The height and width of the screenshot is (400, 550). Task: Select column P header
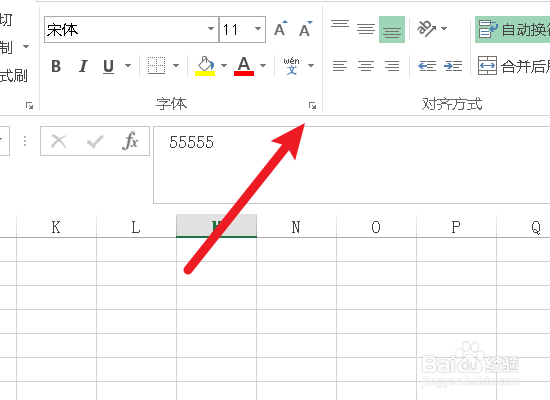(x=456, y=227)
